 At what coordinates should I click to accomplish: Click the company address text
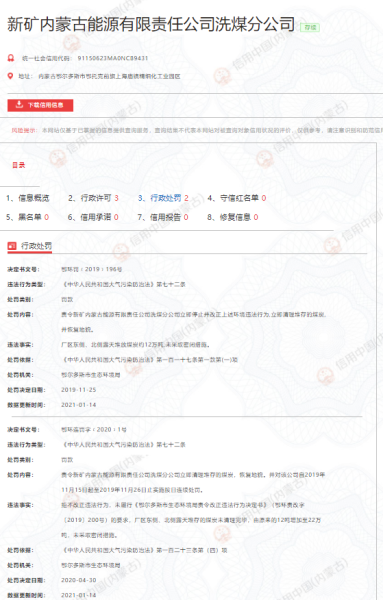point(109,76)
